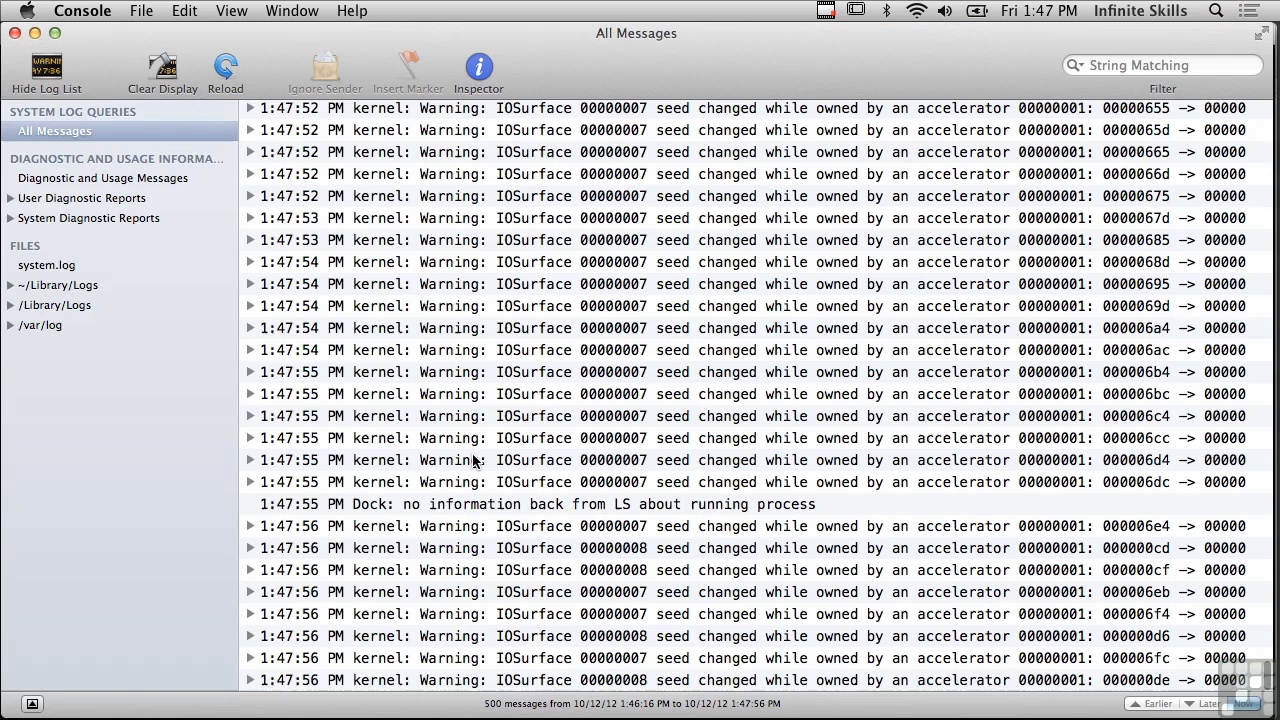Open system.log in the sidebar
Viewport: 1280px width, 720px height.
(46, 265)
